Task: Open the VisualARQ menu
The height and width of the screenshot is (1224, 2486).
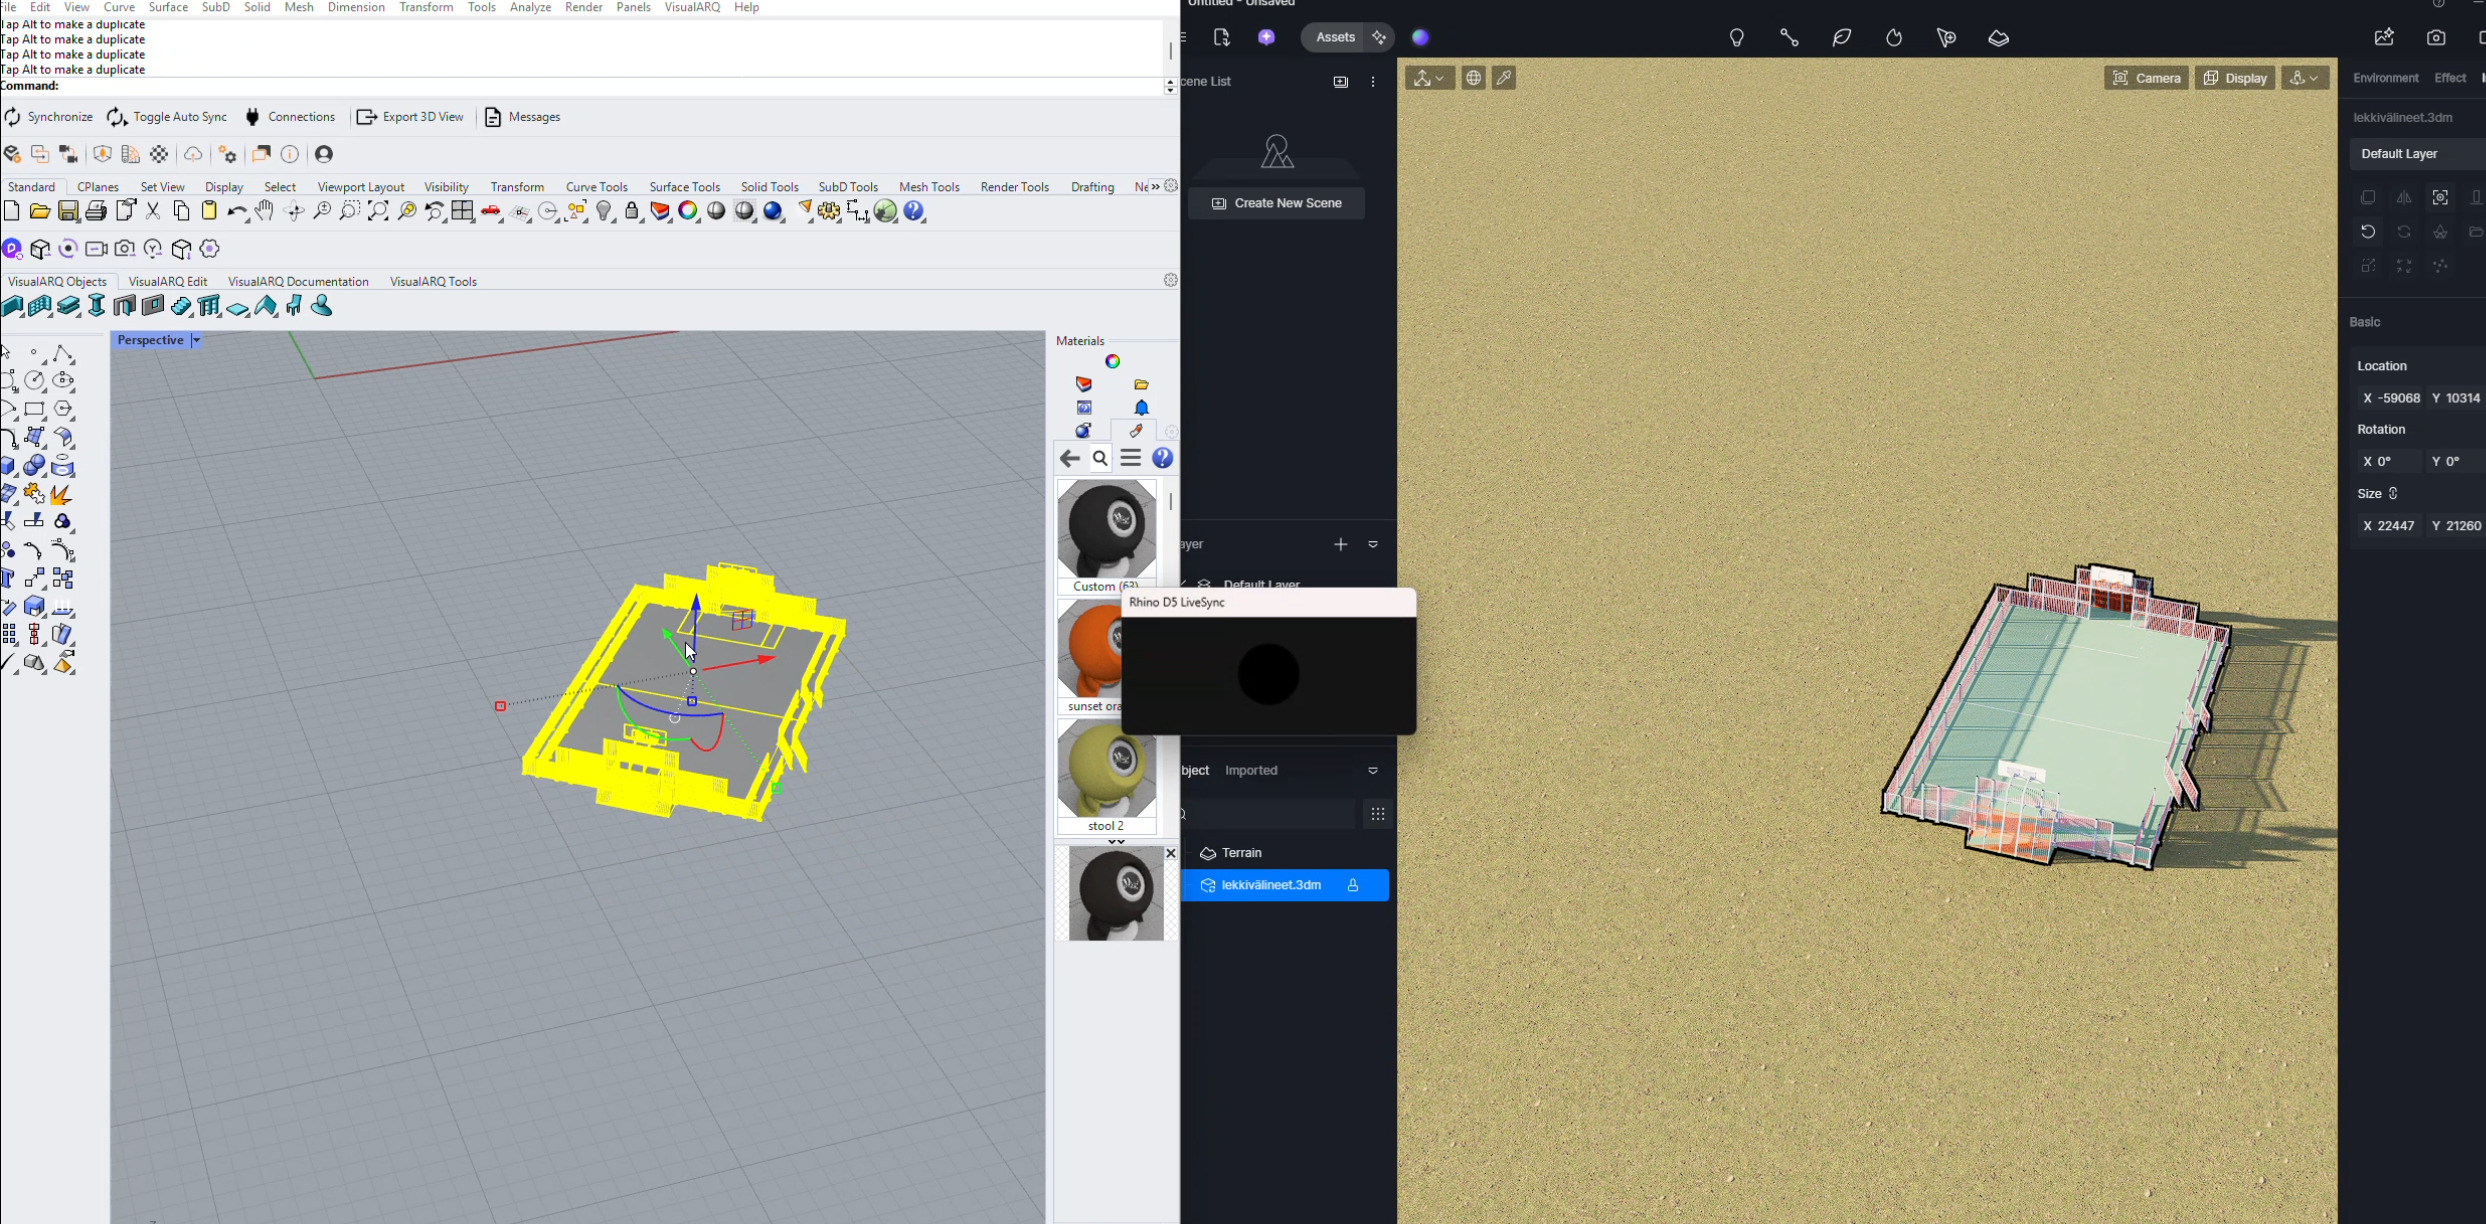Action: click(692, 7)
